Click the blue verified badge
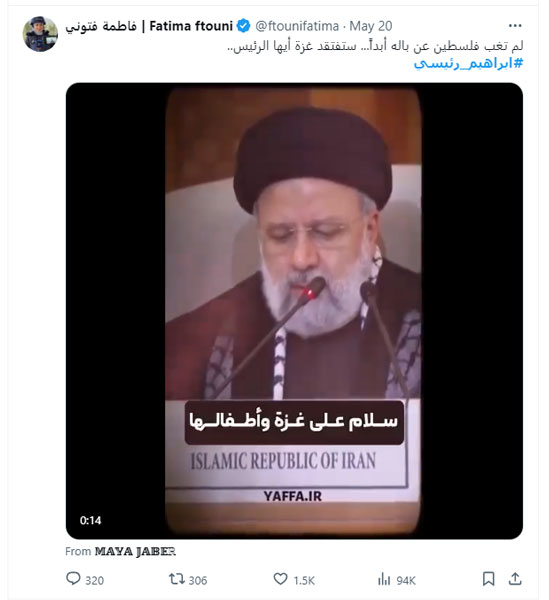The image size is (549, 600). [x=243, y=26]
